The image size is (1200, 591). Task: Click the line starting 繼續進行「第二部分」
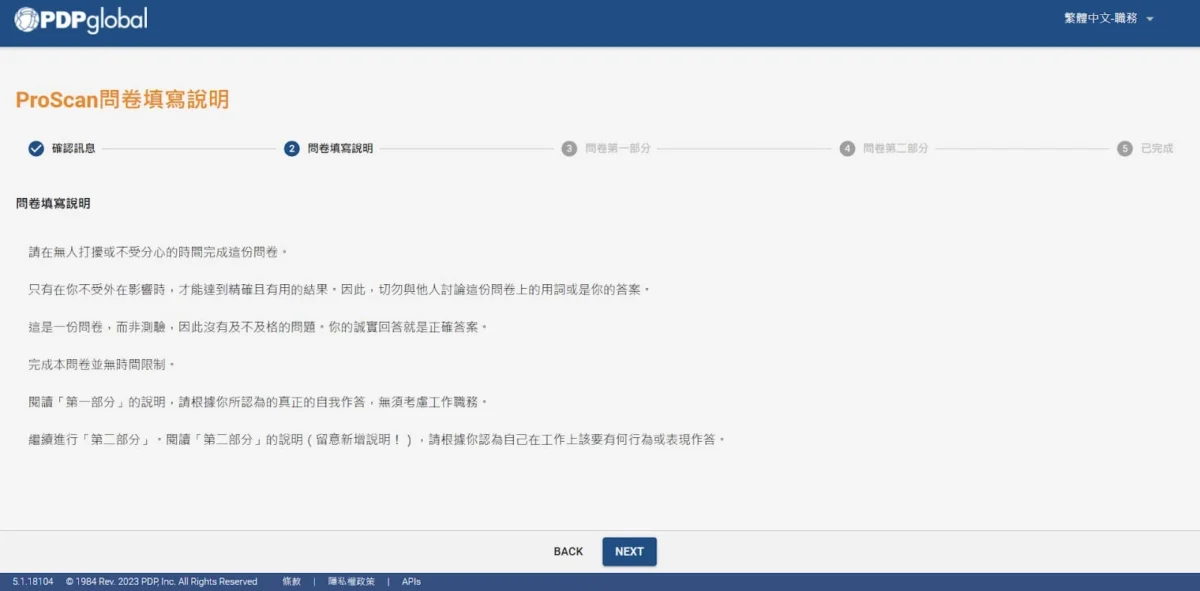pos(377,439)
